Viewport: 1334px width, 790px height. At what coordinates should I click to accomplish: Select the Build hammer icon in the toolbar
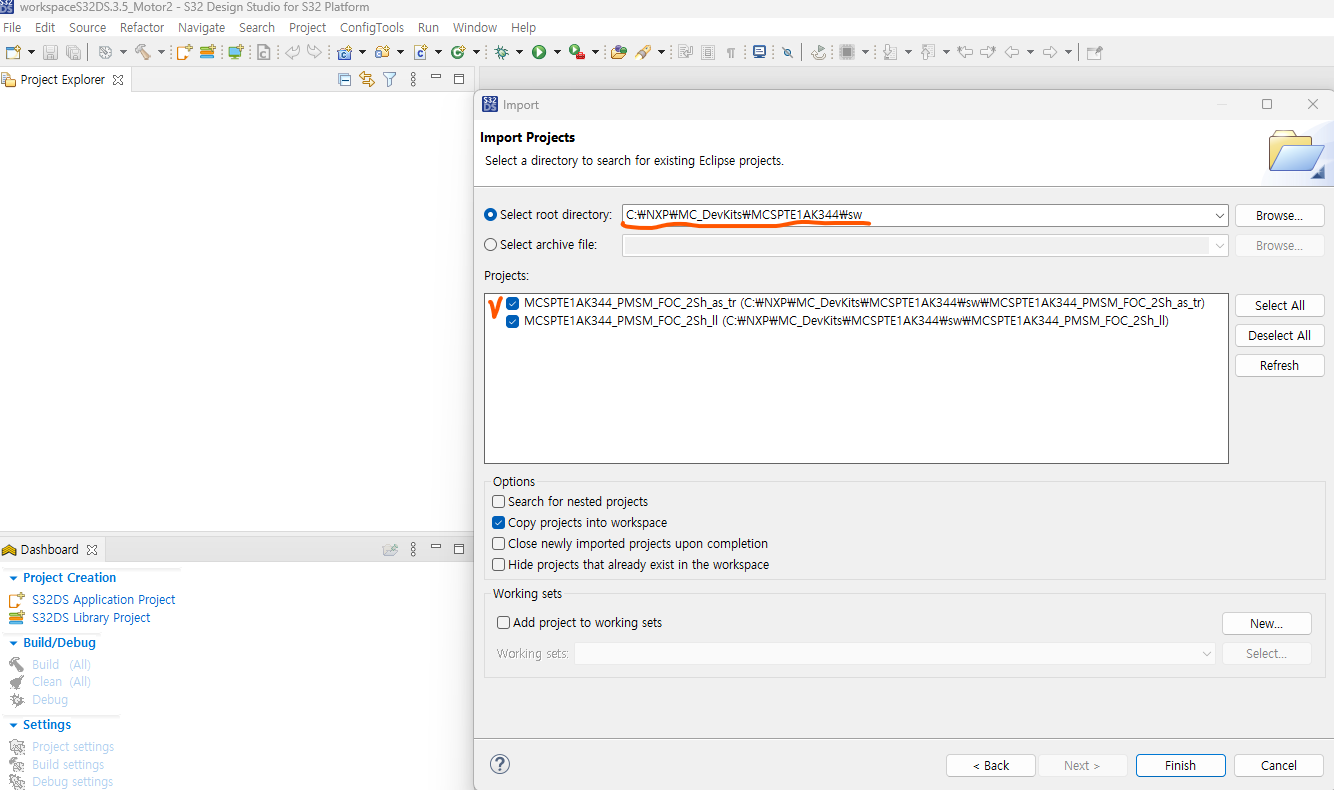tap(143, 52)
